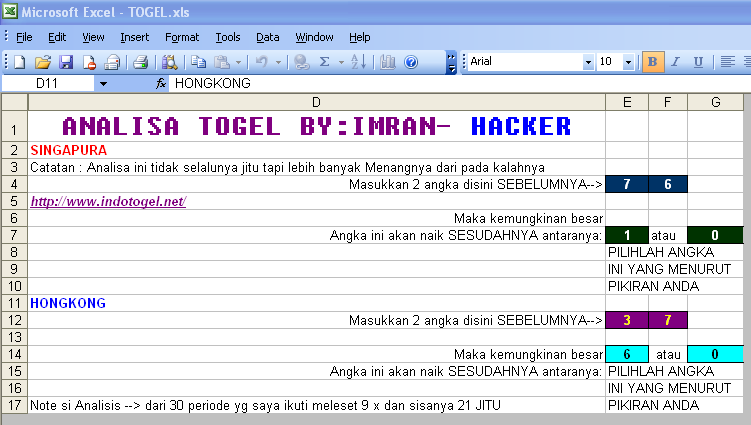Open the File menu
The width and height of the screenshot is (751, 425).
24,37
